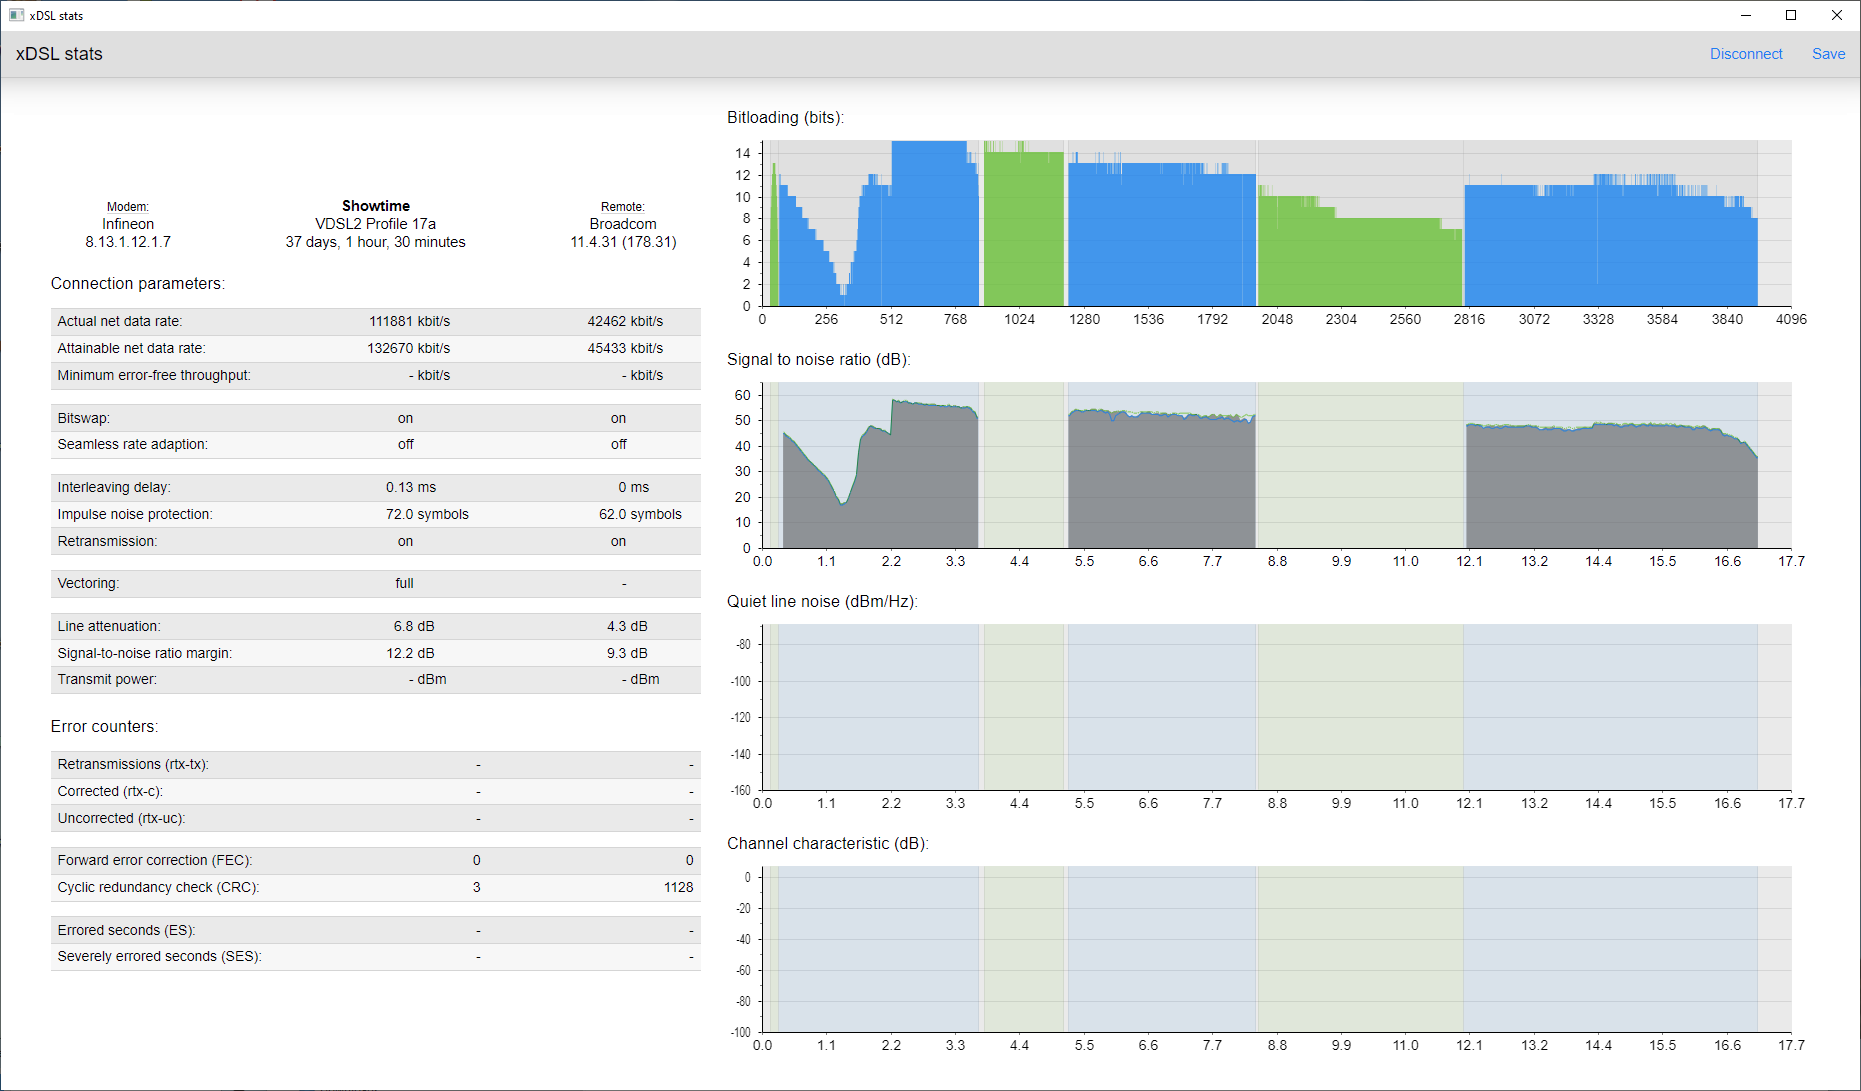Click uptime '37 days, 1 hour, 30 minutes'
Screen dimensions: 1861x1091
tap(376, 242)
